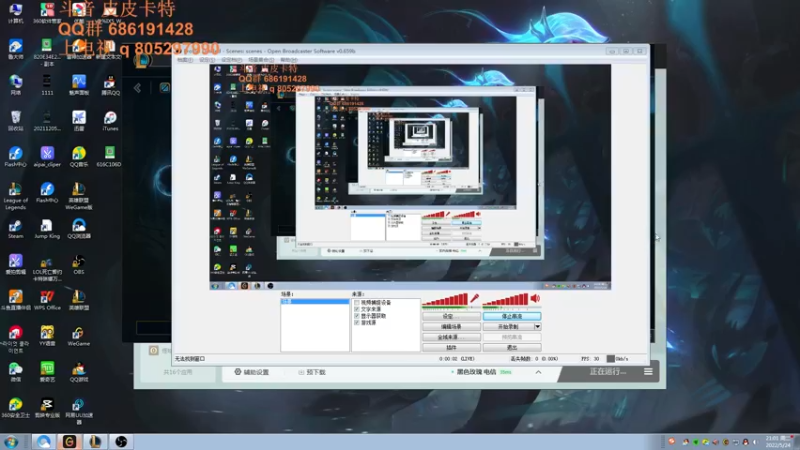Uncheck the 游戏源 source checkbox

(x=357, y=322)
